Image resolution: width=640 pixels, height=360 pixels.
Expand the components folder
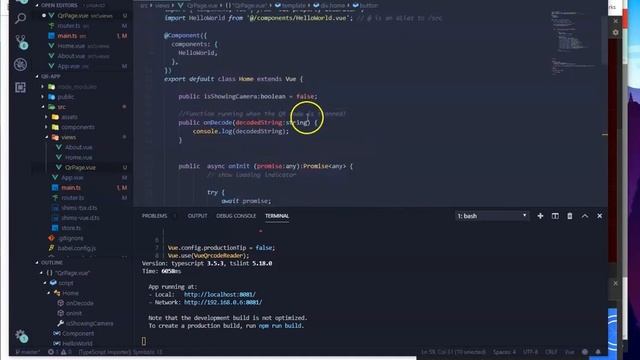[46, 127]
